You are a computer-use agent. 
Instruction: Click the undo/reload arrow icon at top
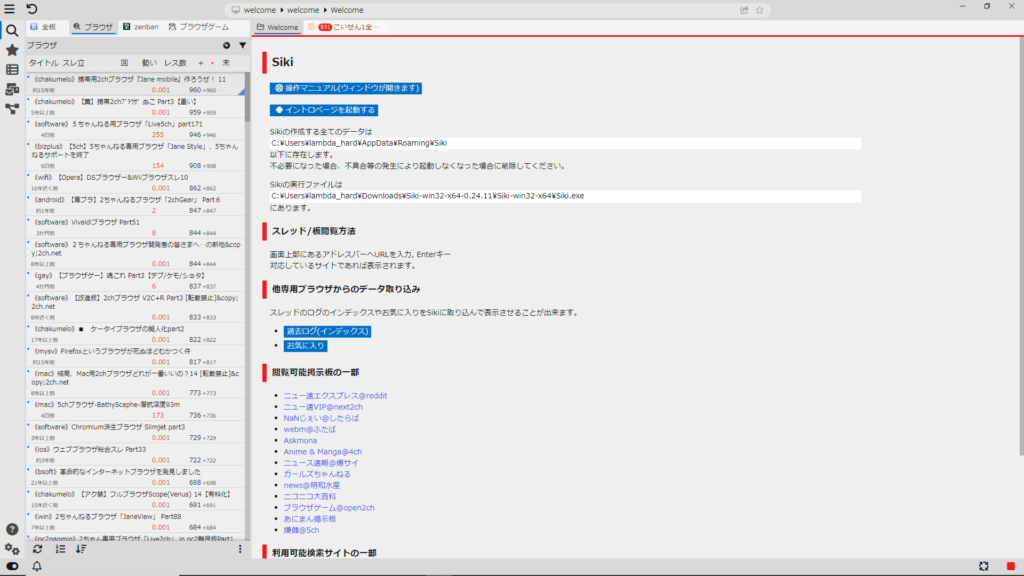tap(31, 9)
